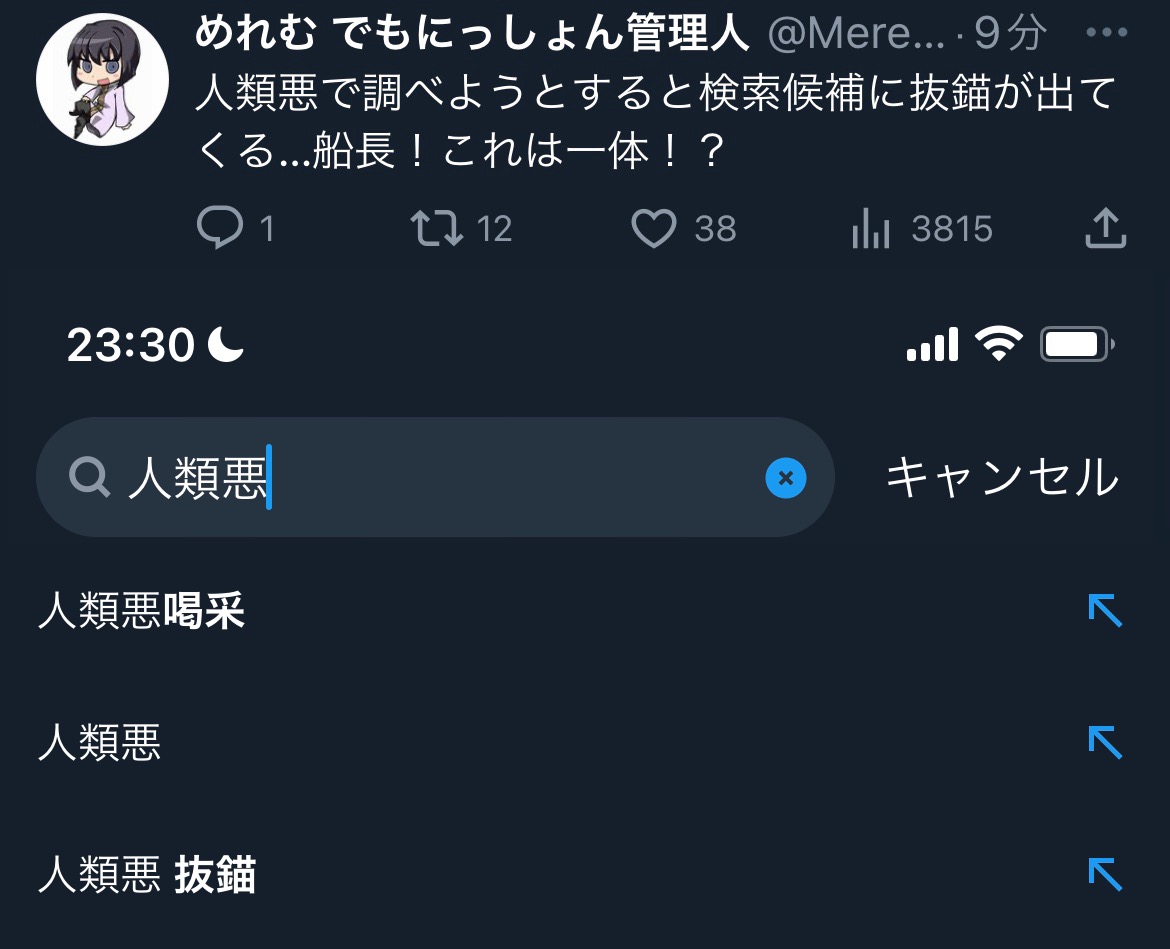This screenshot has height=949, width=1170.
Task: Open the user's anime avatar profile picture
Action: coord(102,79)
